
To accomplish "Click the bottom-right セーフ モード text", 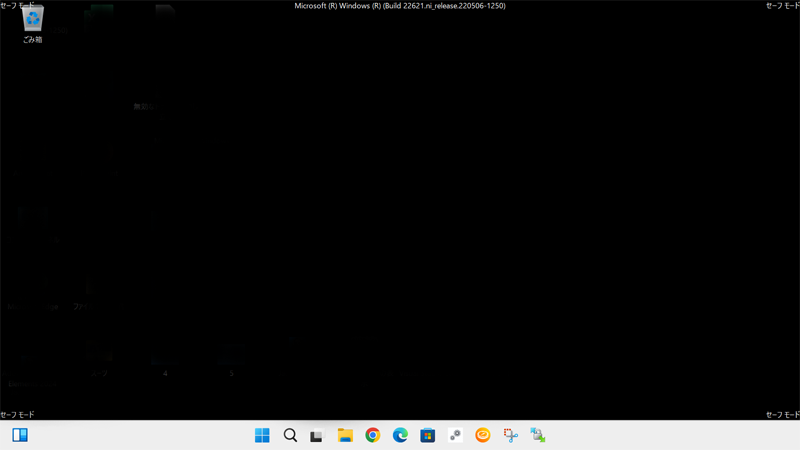I will coord(782,414).
